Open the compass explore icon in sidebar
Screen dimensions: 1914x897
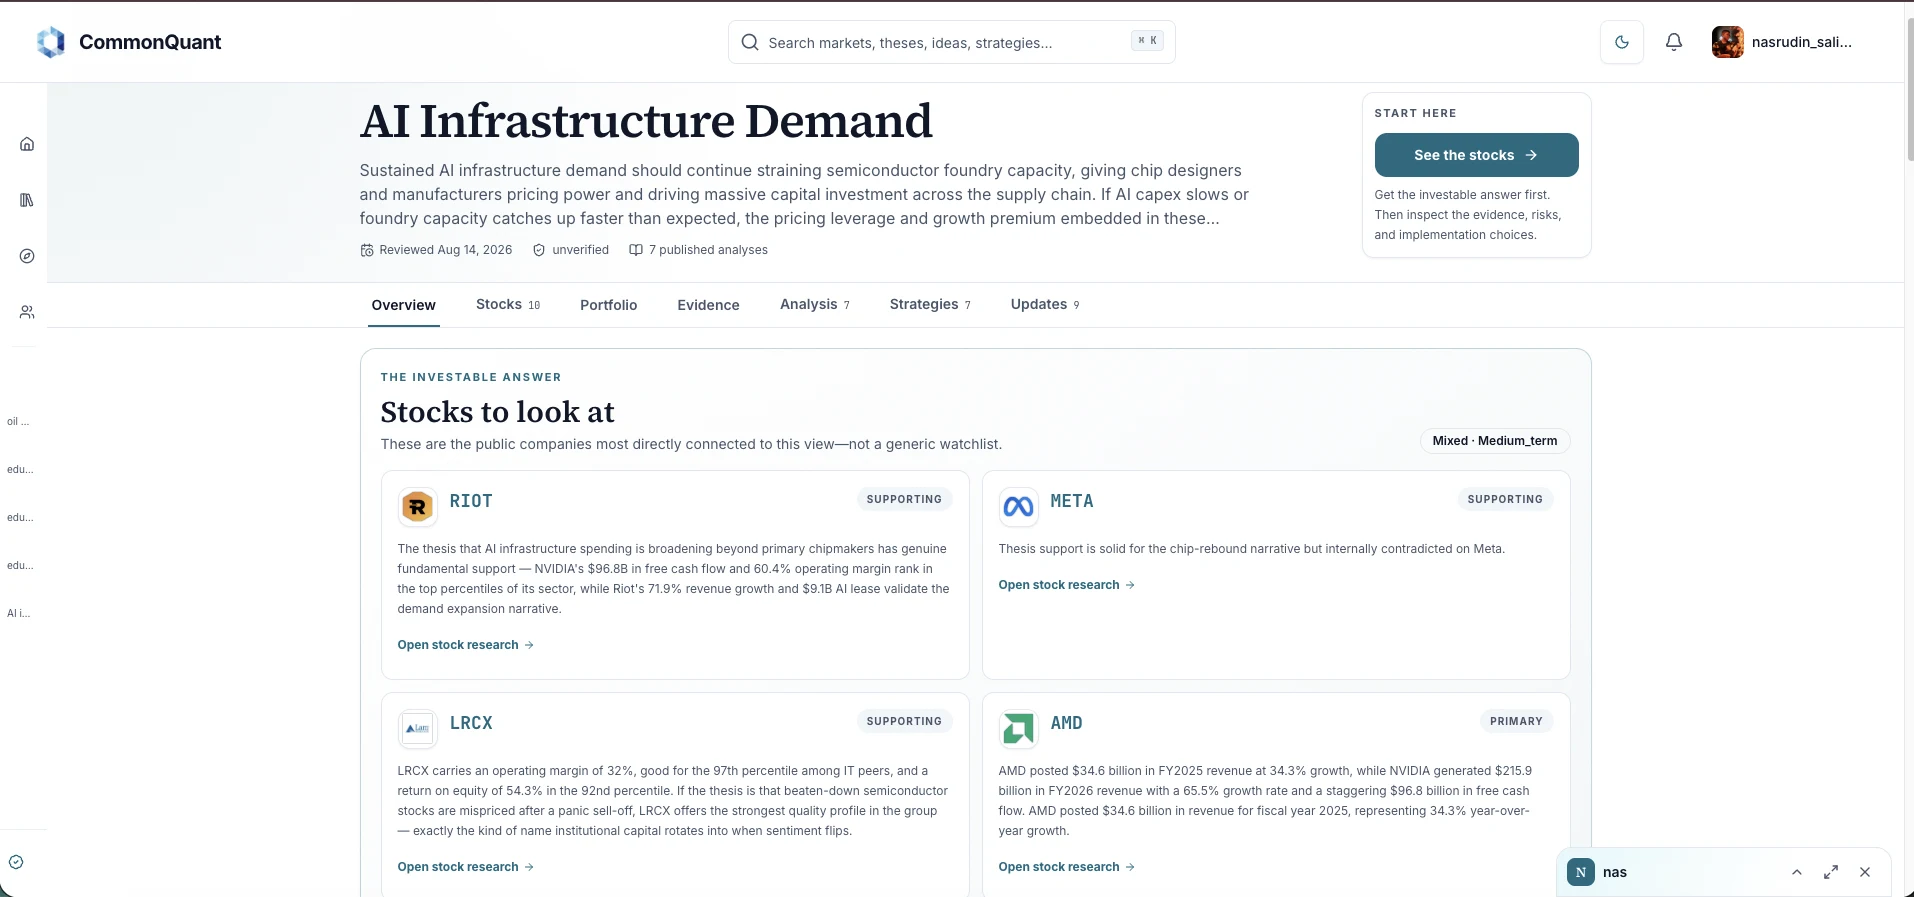coord(27,256)
